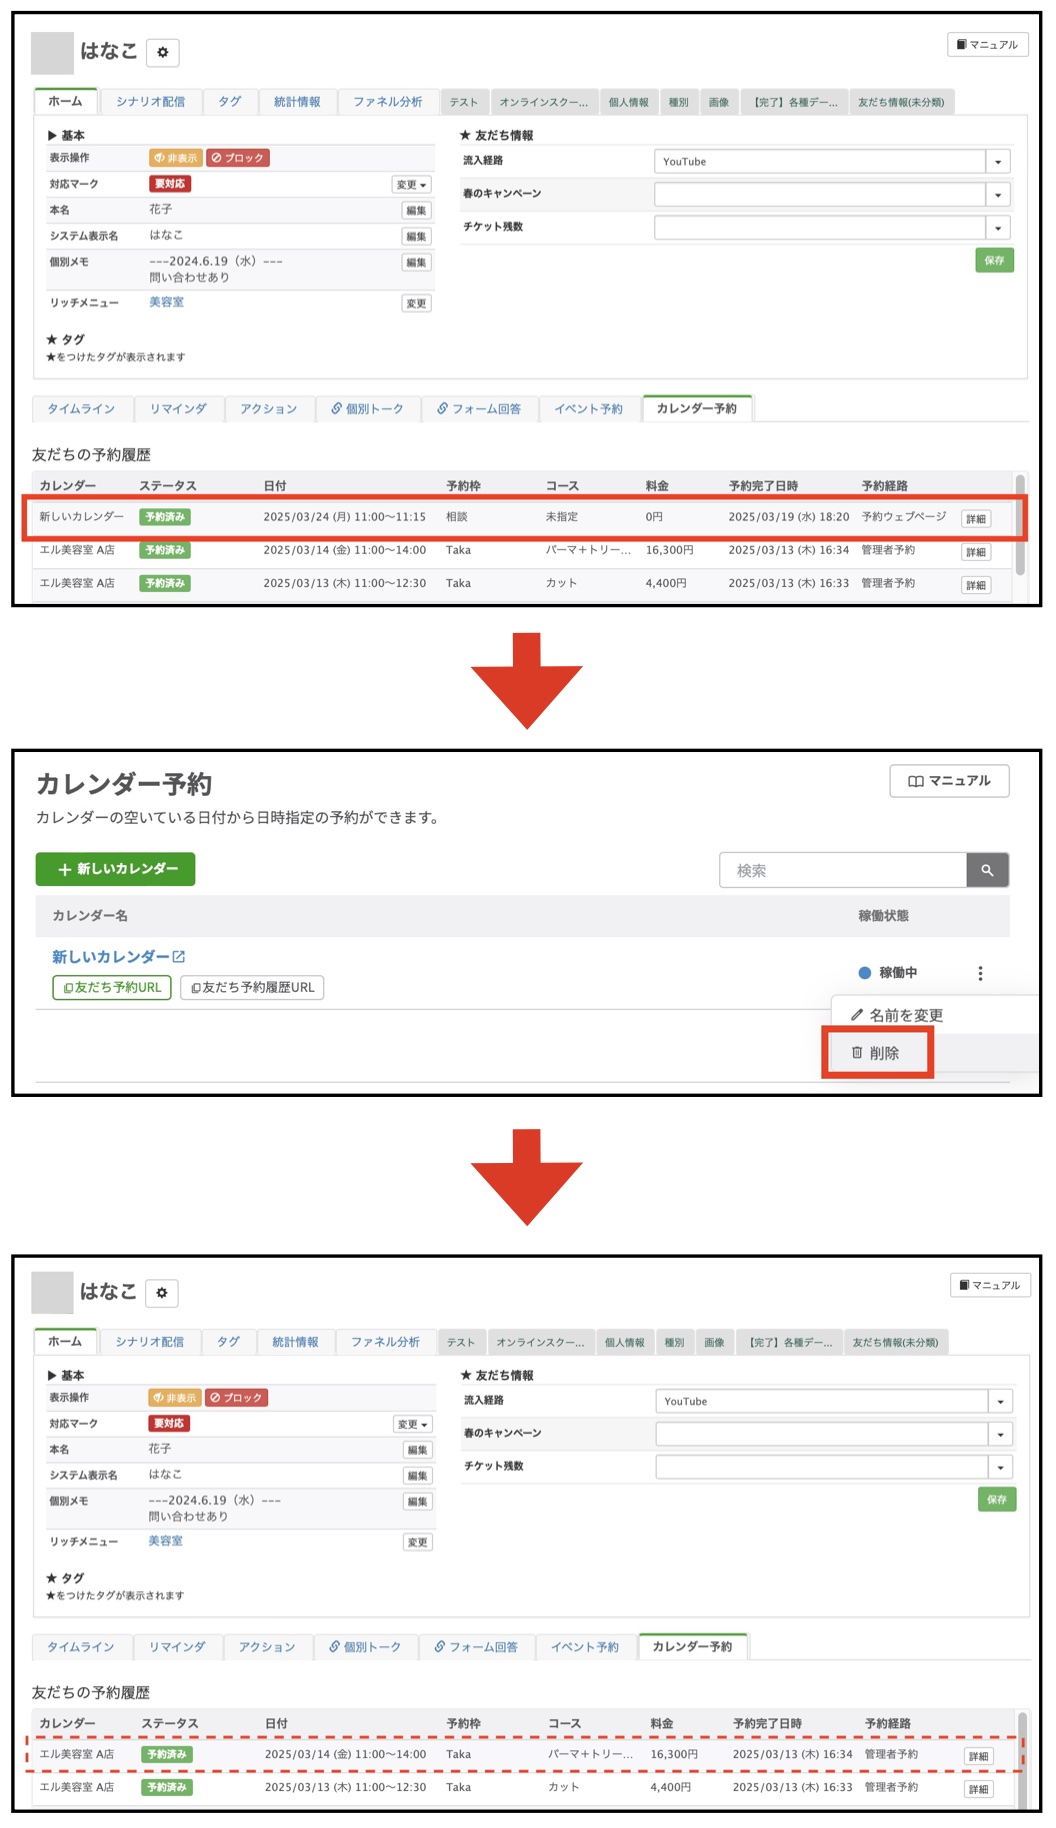Viewport: 1056px width, 1828px height.
Task: Click 編集 for 本名 in top screenshot
Action: (416, 211)
